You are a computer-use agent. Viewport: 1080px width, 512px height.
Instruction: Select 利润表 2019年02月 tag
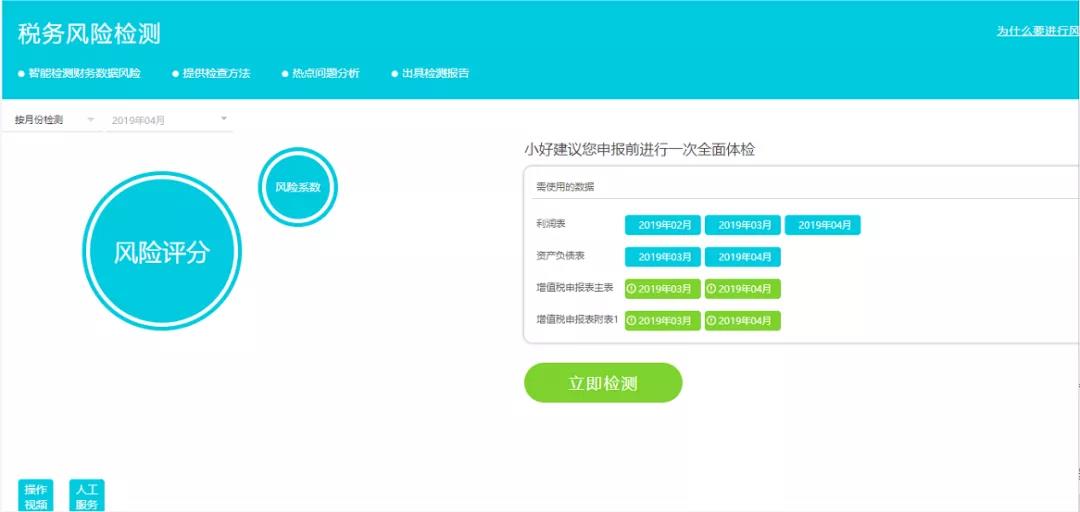(663, 225)
